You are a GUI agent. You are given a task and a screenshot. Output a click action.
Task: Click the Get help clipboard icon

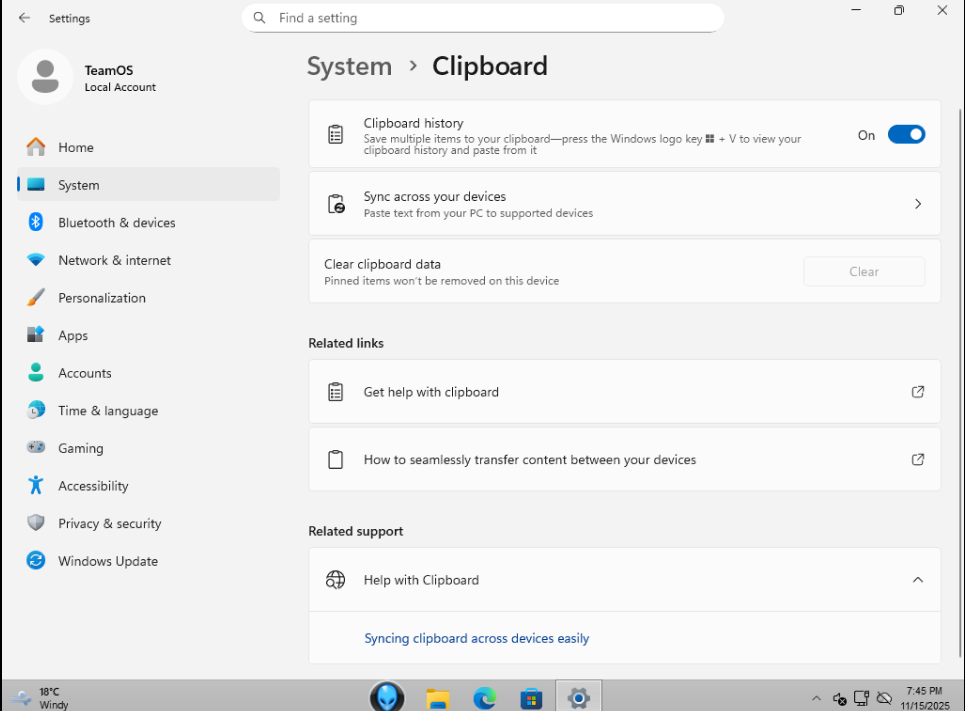point(335,392)
